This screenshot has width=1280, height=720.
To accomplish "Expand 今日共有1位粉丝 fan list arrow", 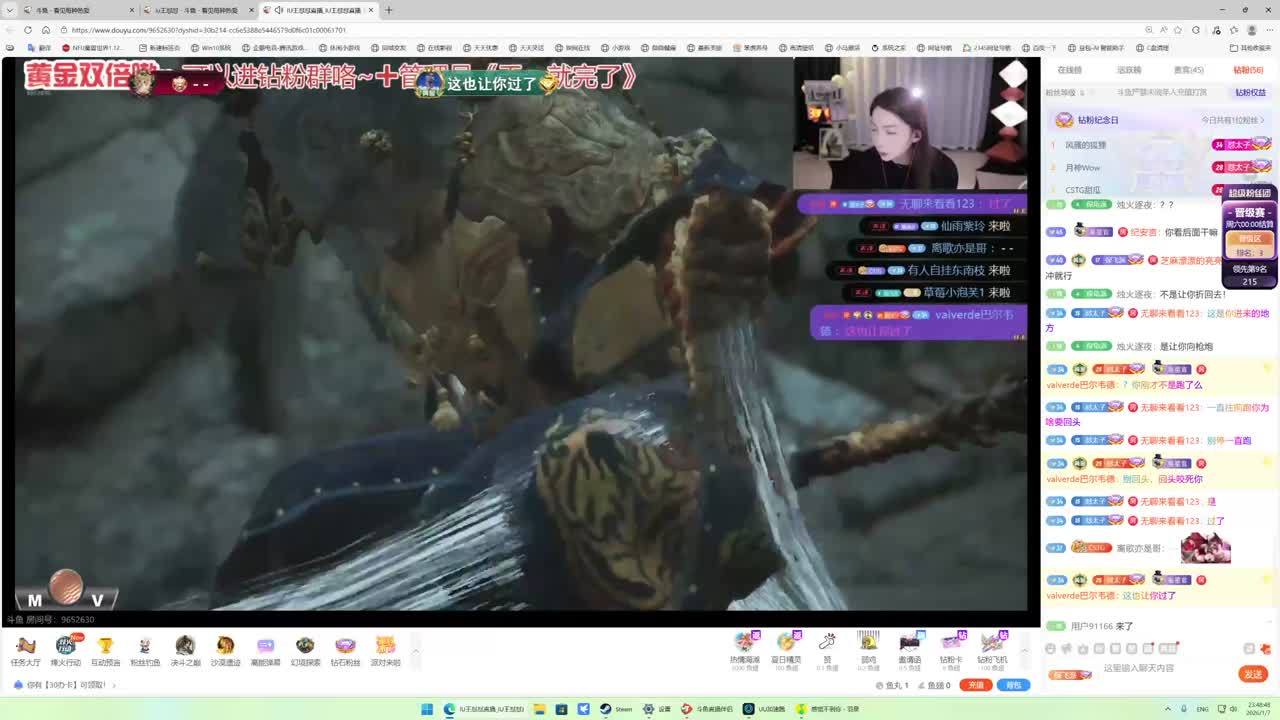I will 1264,120.
